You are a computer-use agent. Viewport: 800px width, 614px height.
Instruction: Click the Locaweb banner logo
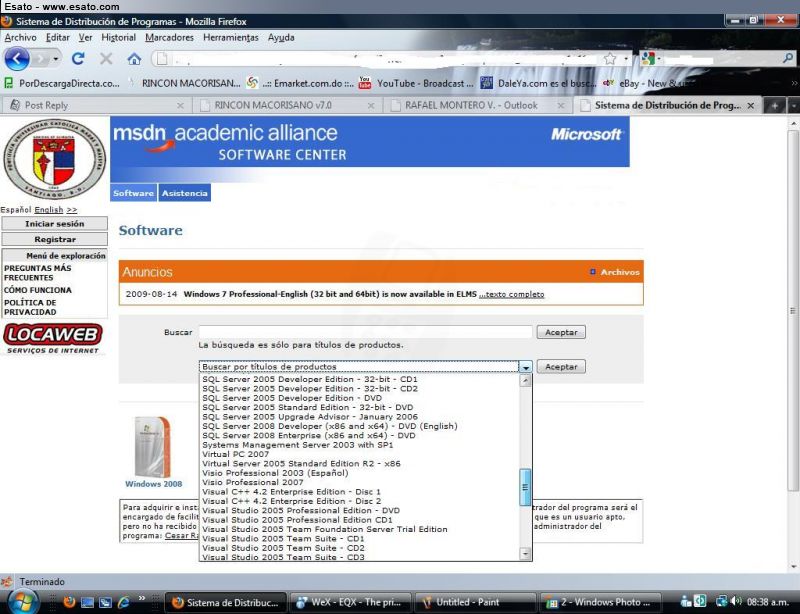53,337
